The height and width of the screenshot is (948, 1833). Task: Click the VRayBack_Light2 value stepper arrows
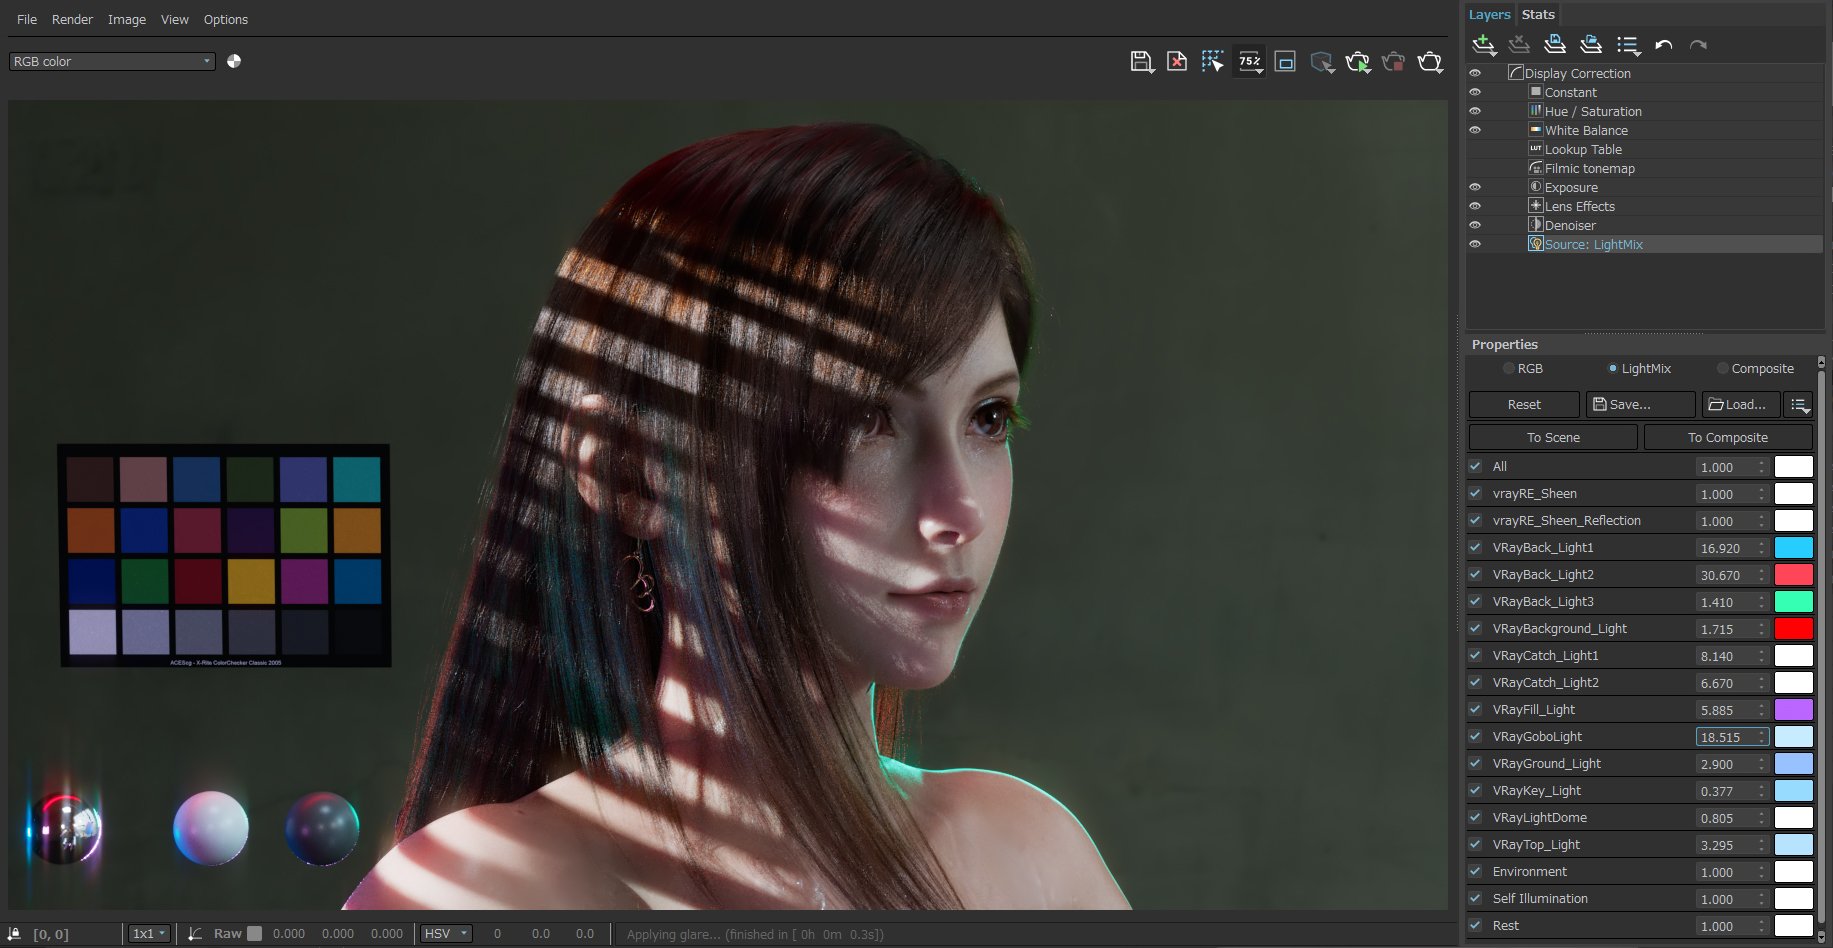(1762, 575)
